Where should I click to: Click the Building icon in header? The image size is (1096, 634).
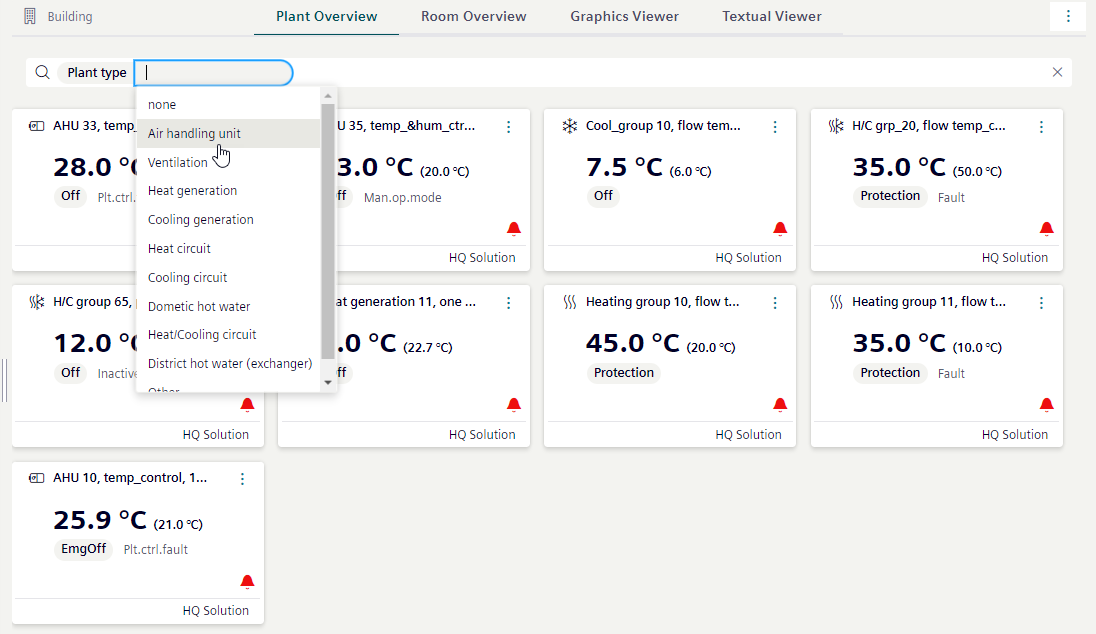[30, 17]
